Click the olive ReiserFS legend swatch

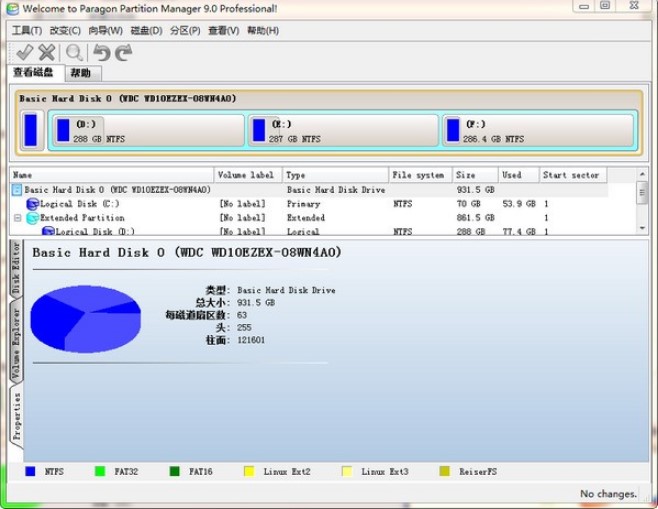point(444,471)
